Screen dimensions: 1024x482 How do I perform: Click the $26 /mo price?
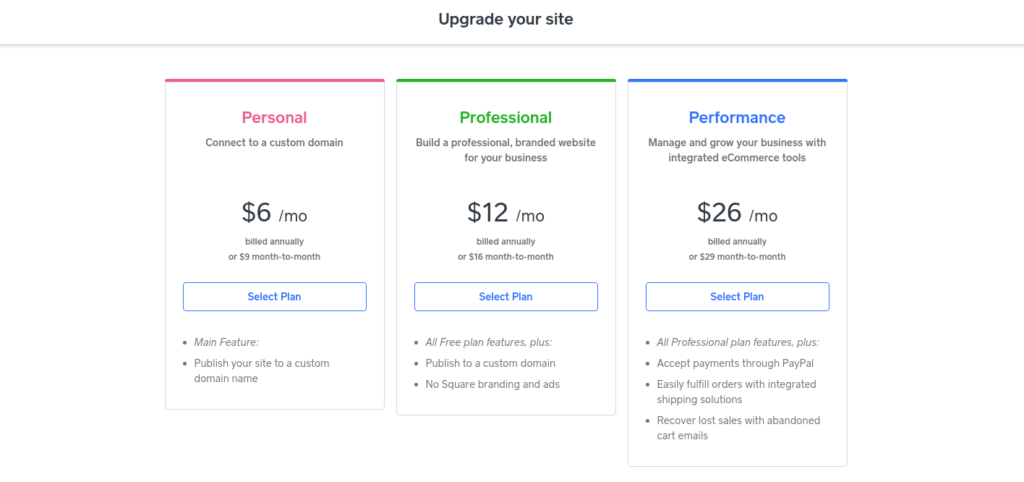[737, 213]
